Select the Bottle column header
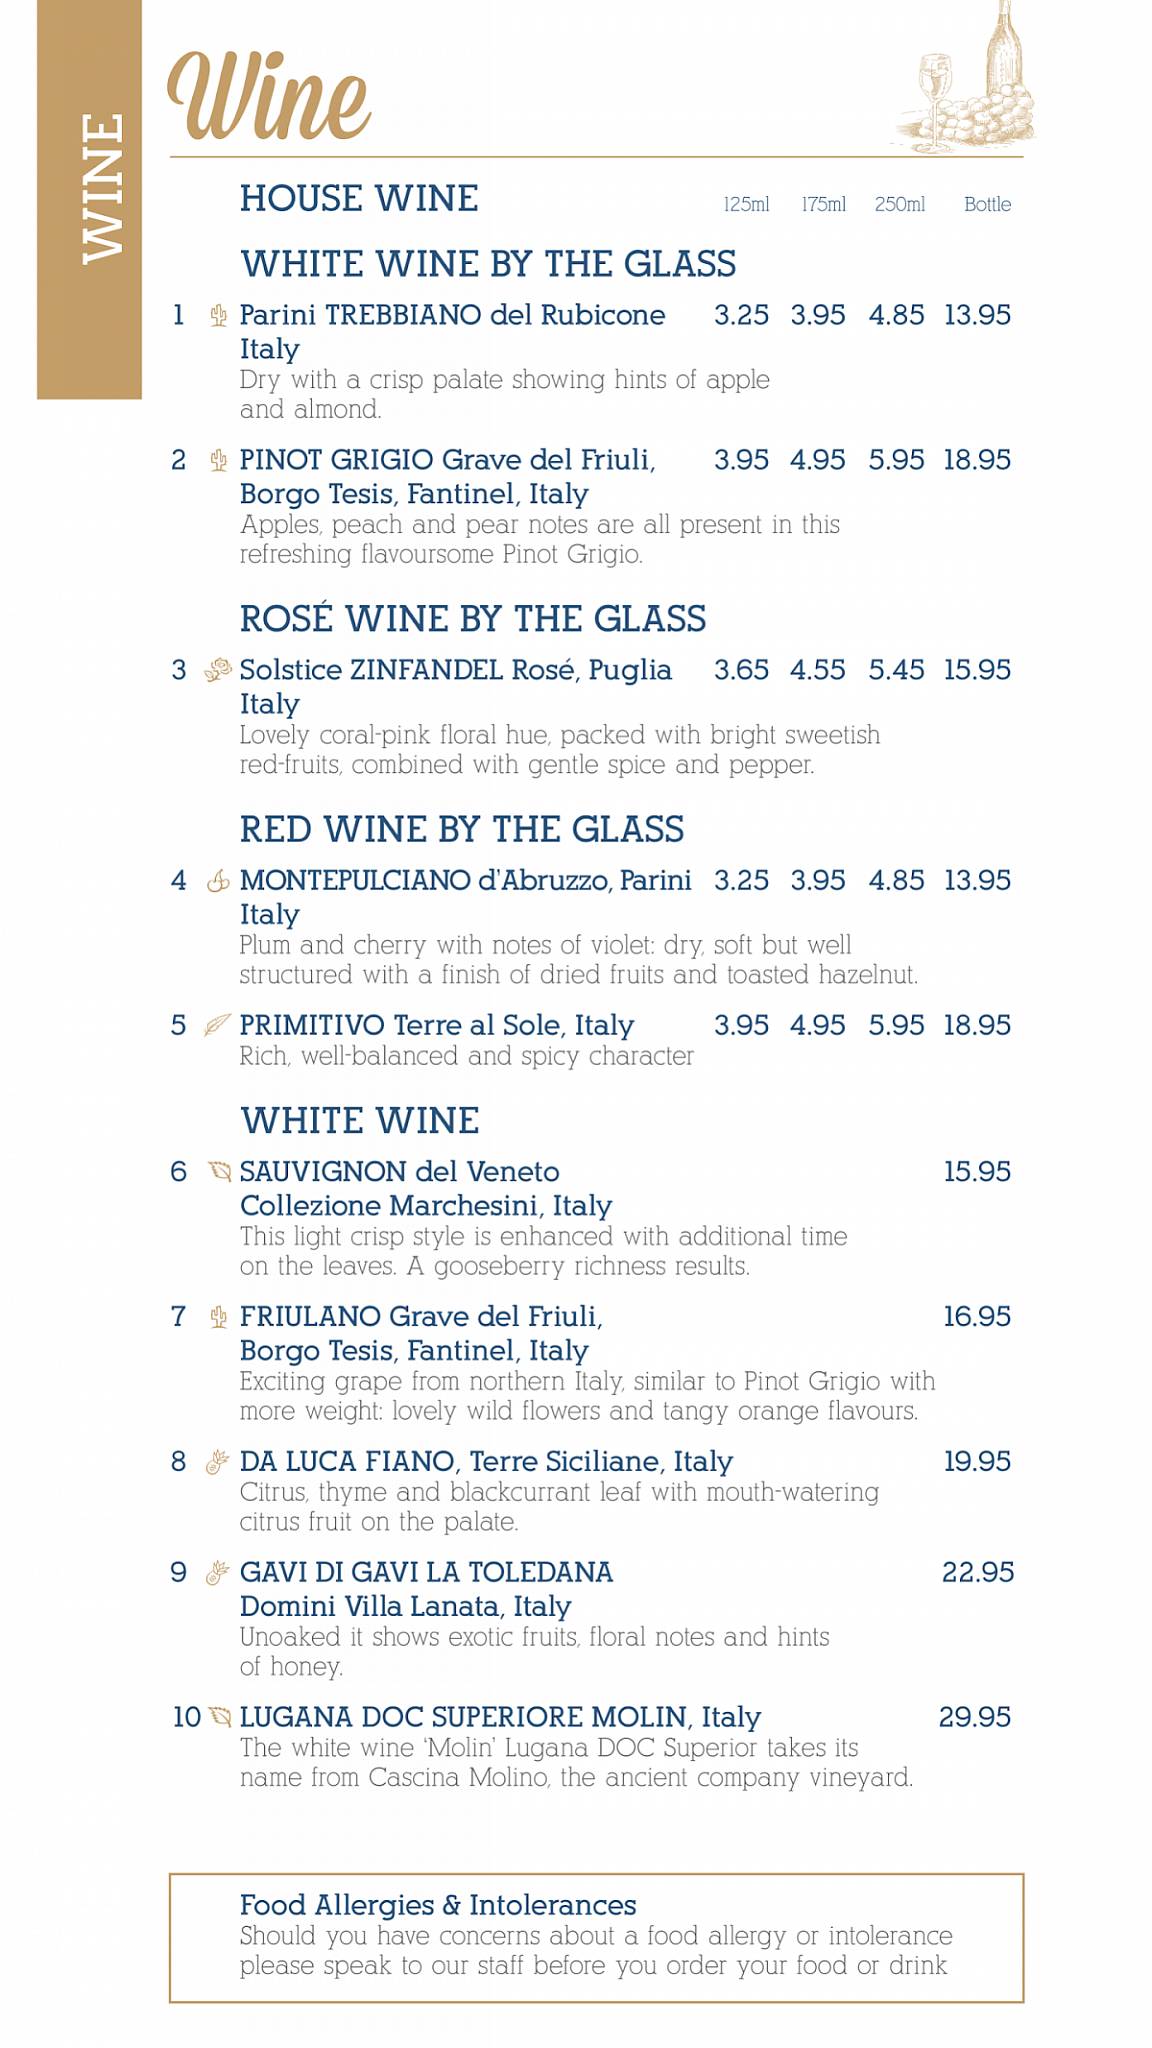 tap(987, 204)
